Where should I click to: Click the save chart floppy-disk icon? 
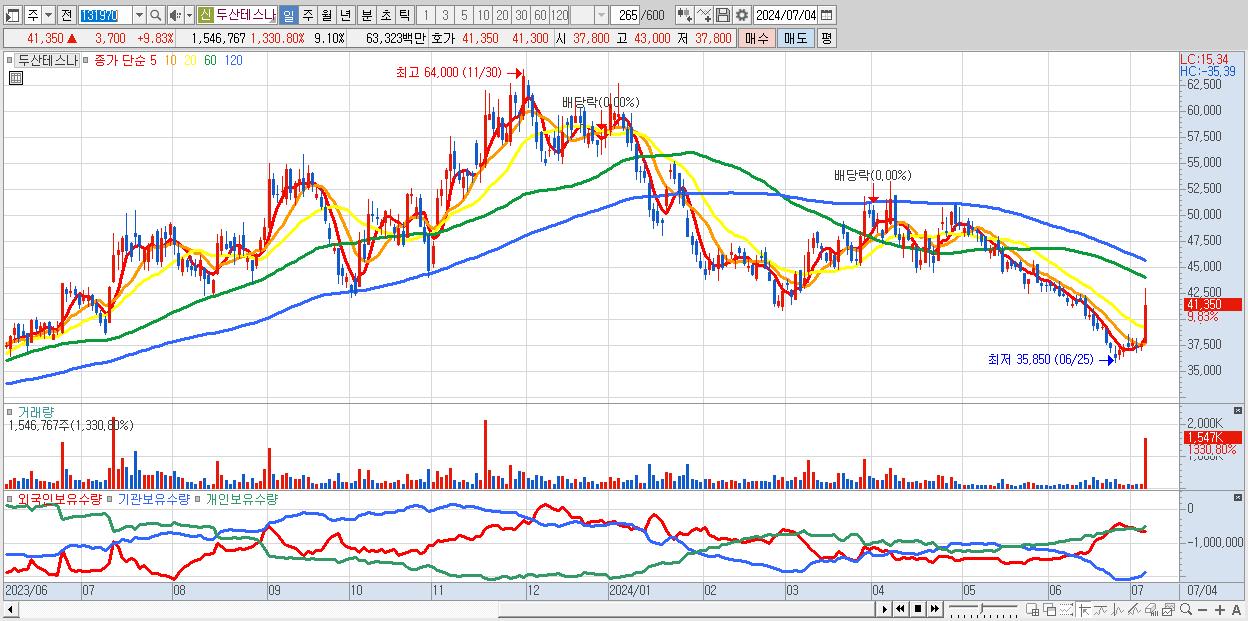pos(723,15)
